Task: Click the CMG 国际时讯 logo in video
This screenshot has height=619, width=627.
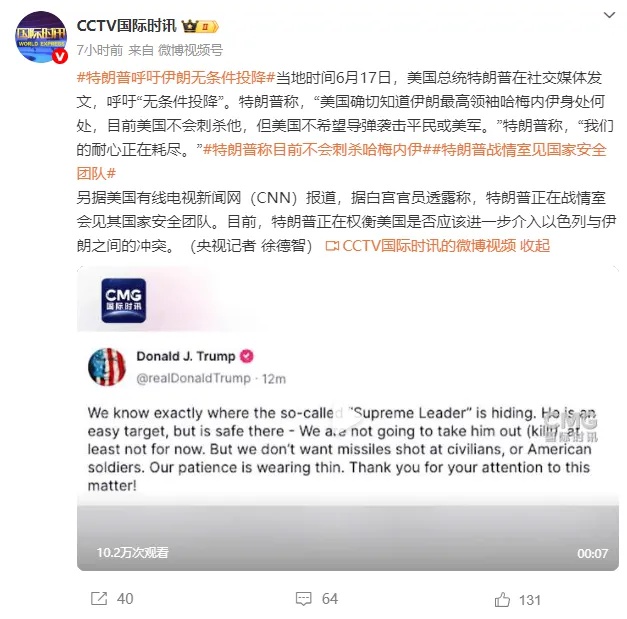Action: pos(124,300)
